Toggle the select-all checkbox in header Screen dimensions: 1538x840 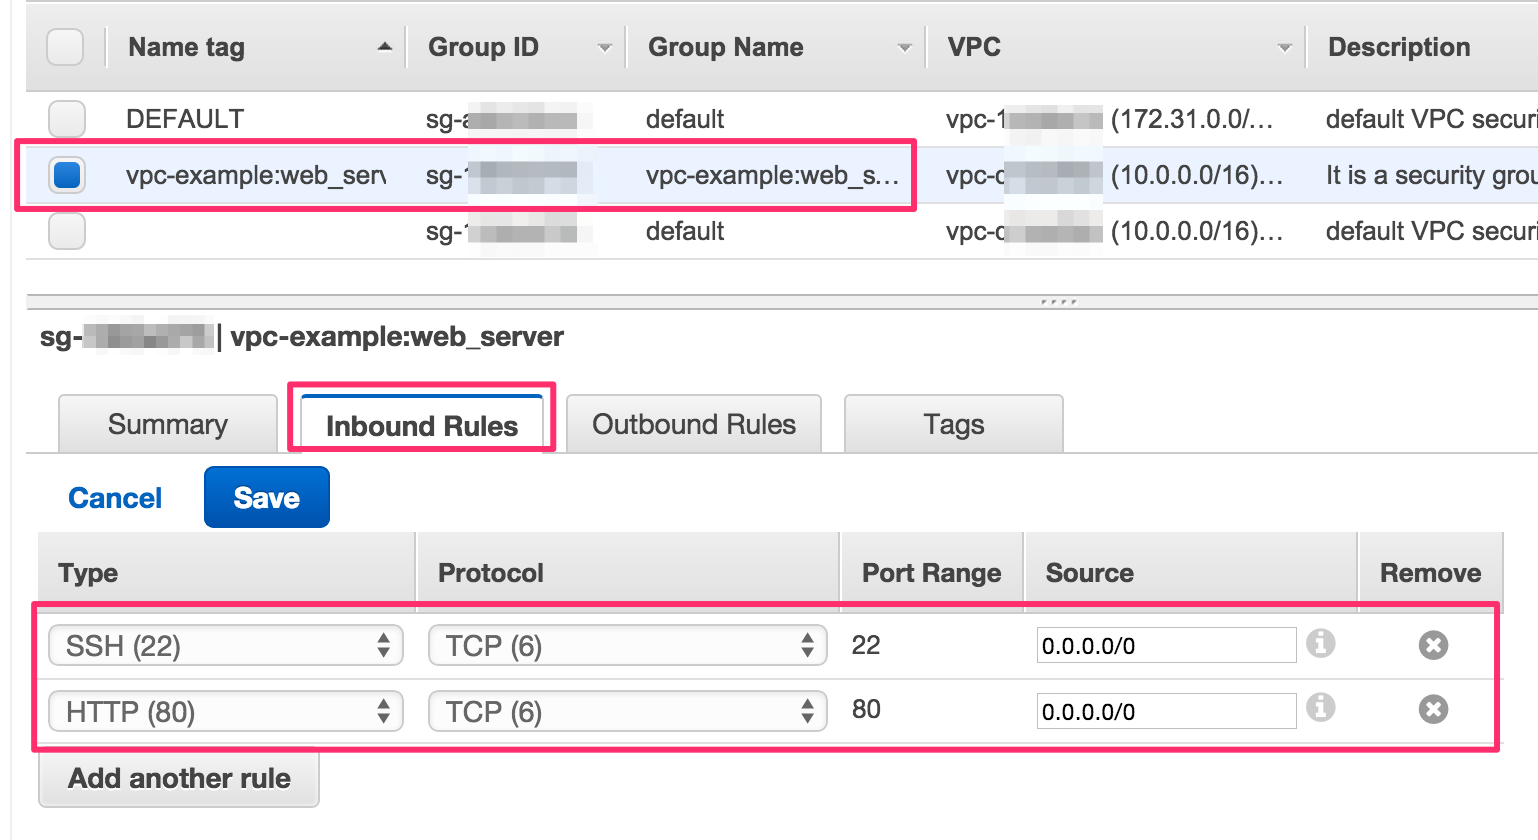(66, 47)
